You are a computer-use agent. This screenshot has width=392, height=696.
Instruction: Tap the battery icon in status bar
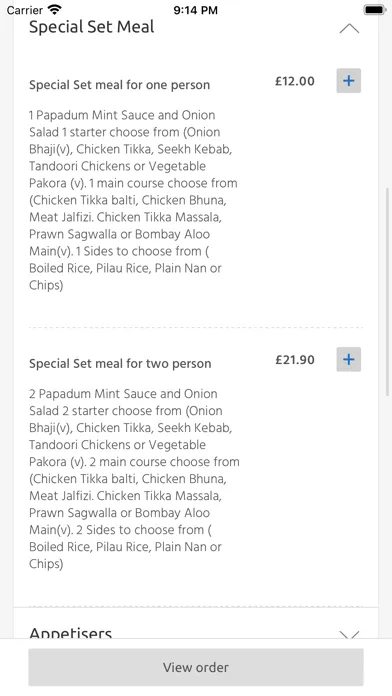[x=375, y=9]
